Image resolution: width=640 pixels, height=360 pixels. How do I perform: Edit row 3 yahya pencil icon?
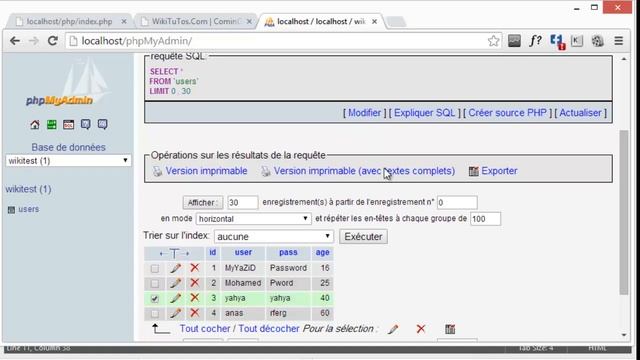(176, 298)
